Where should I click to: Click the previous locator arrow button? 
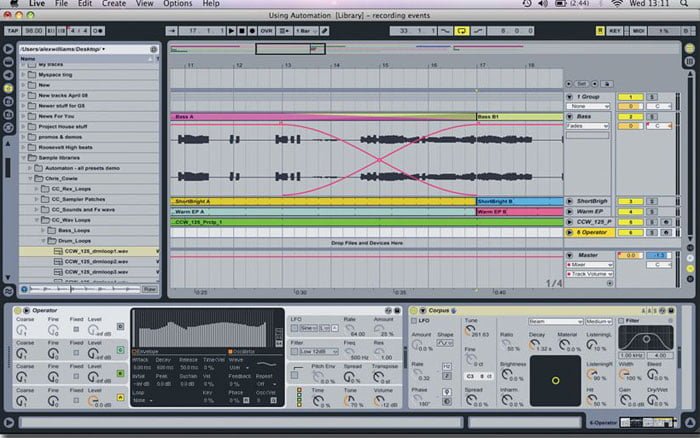(569, 84)
